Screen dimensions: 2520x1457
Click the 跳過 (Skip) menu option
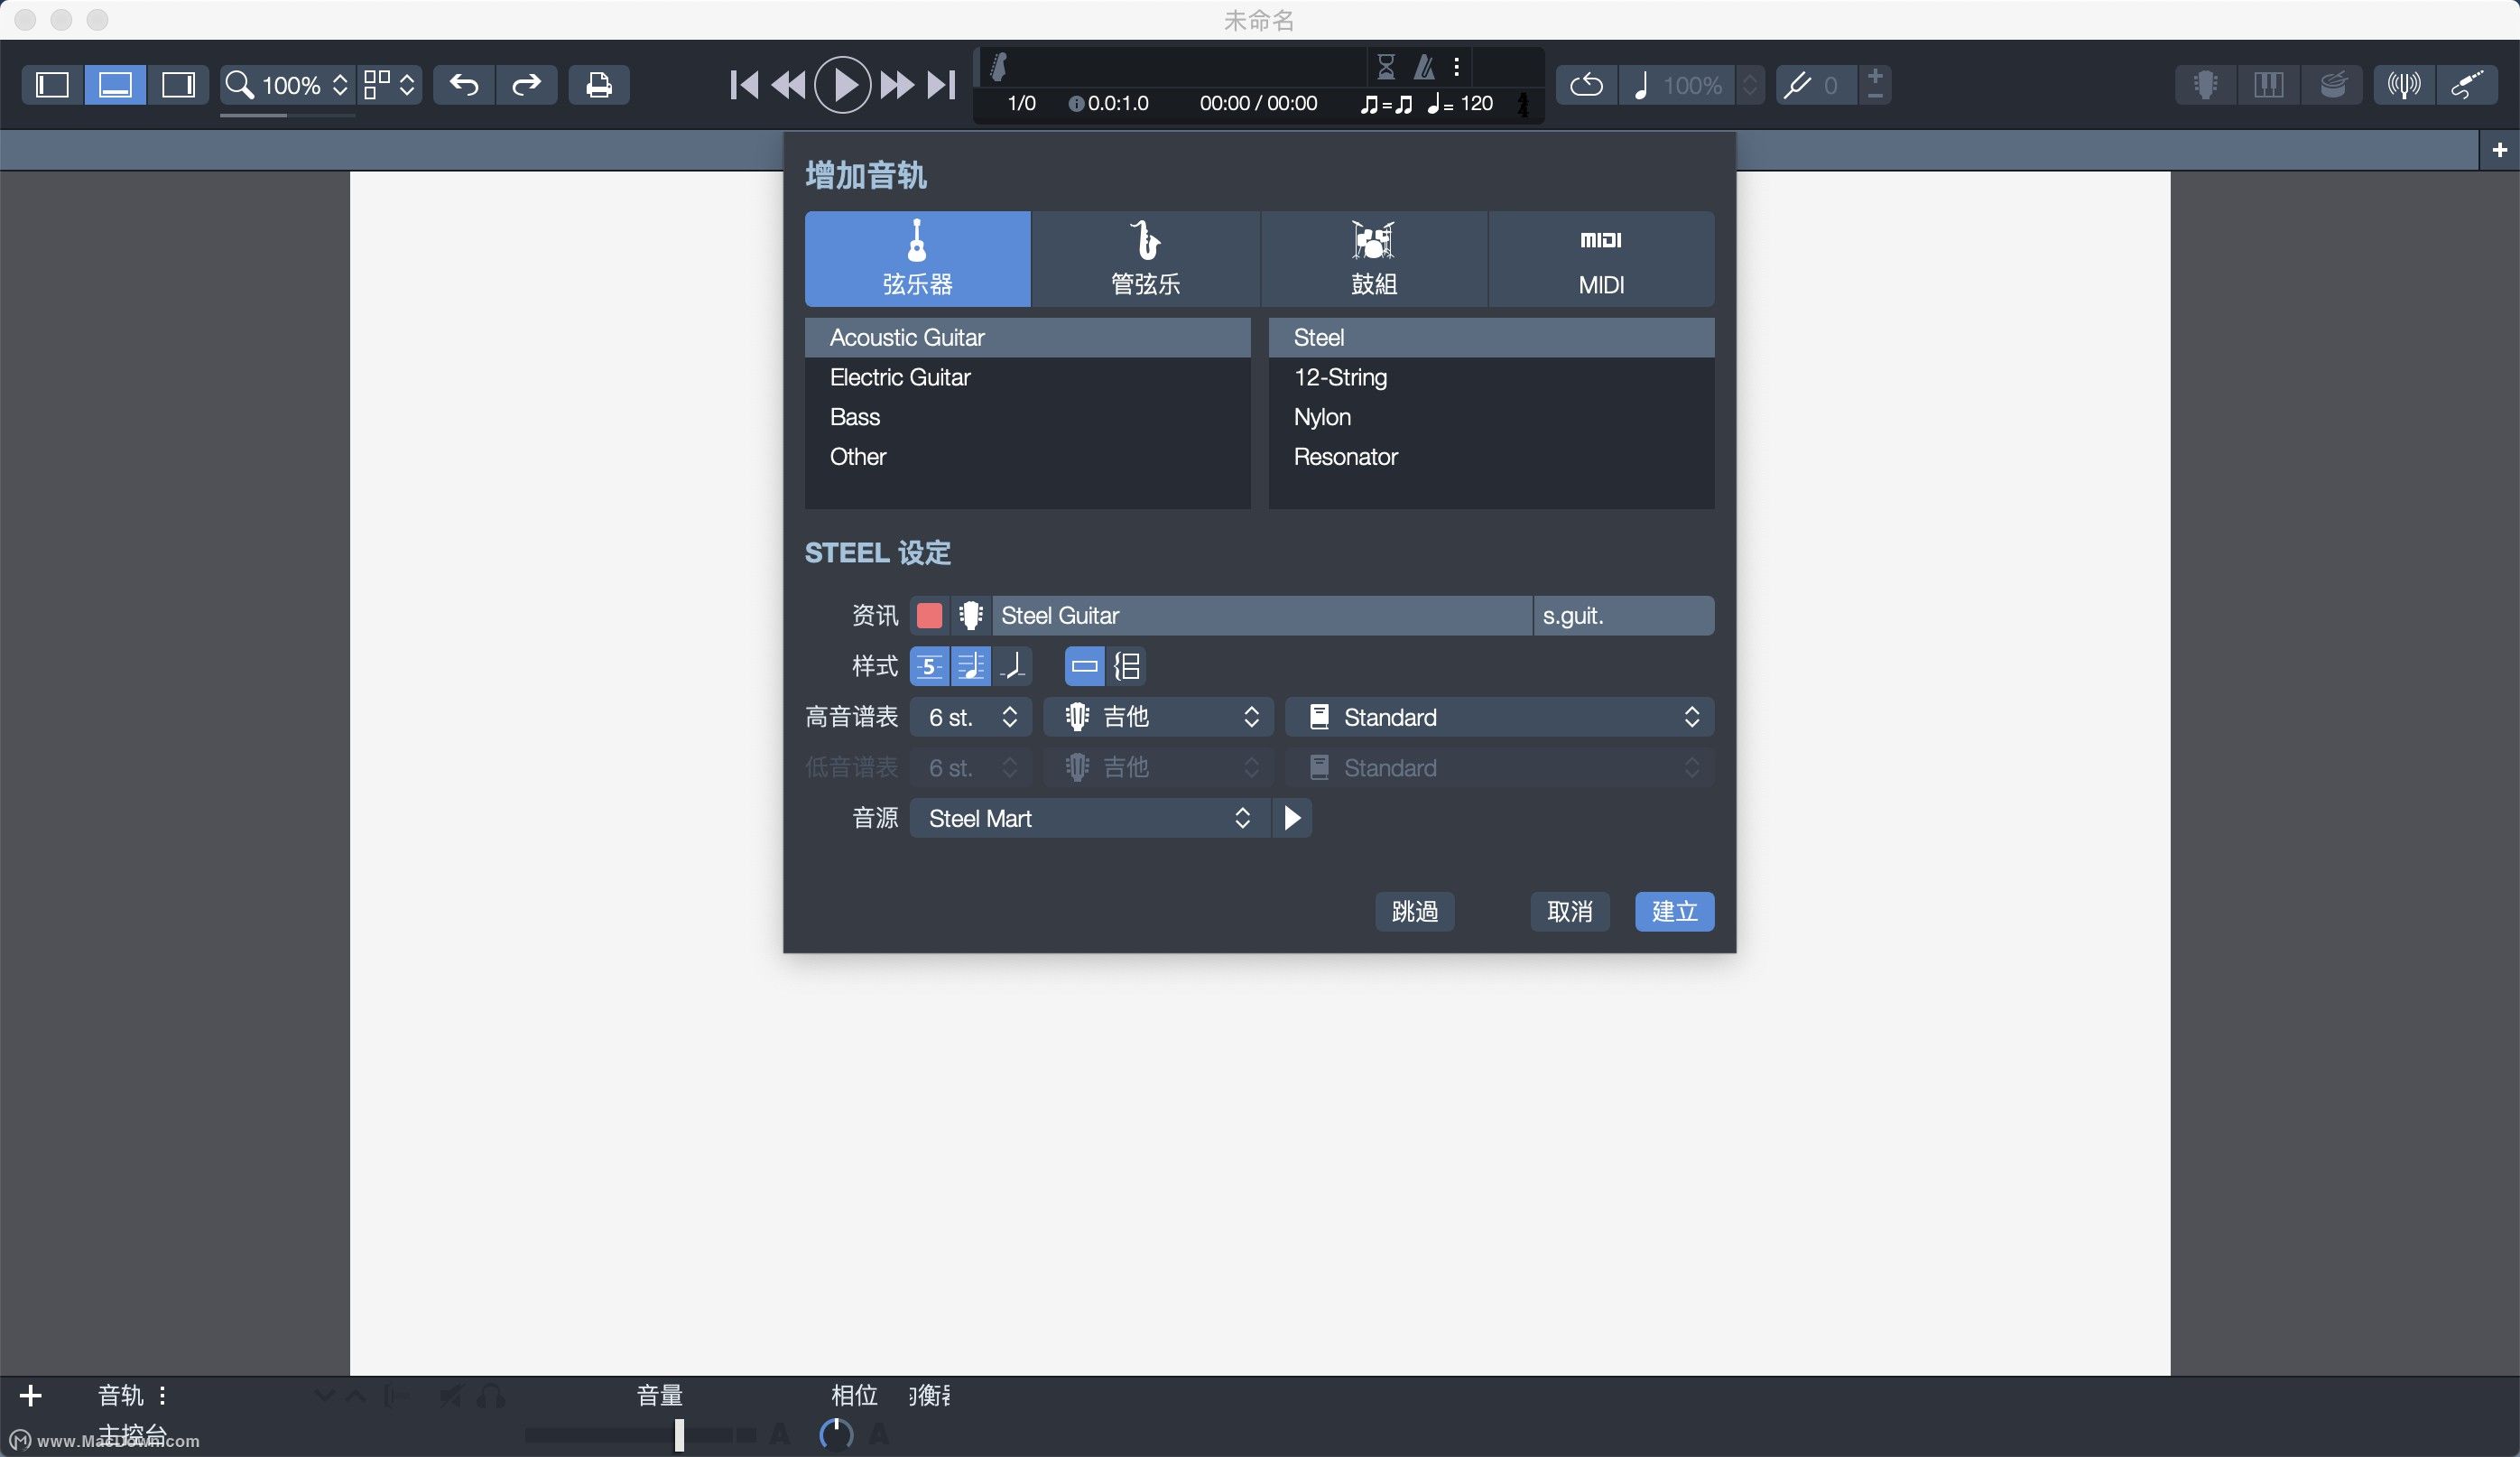[1413, 911]
